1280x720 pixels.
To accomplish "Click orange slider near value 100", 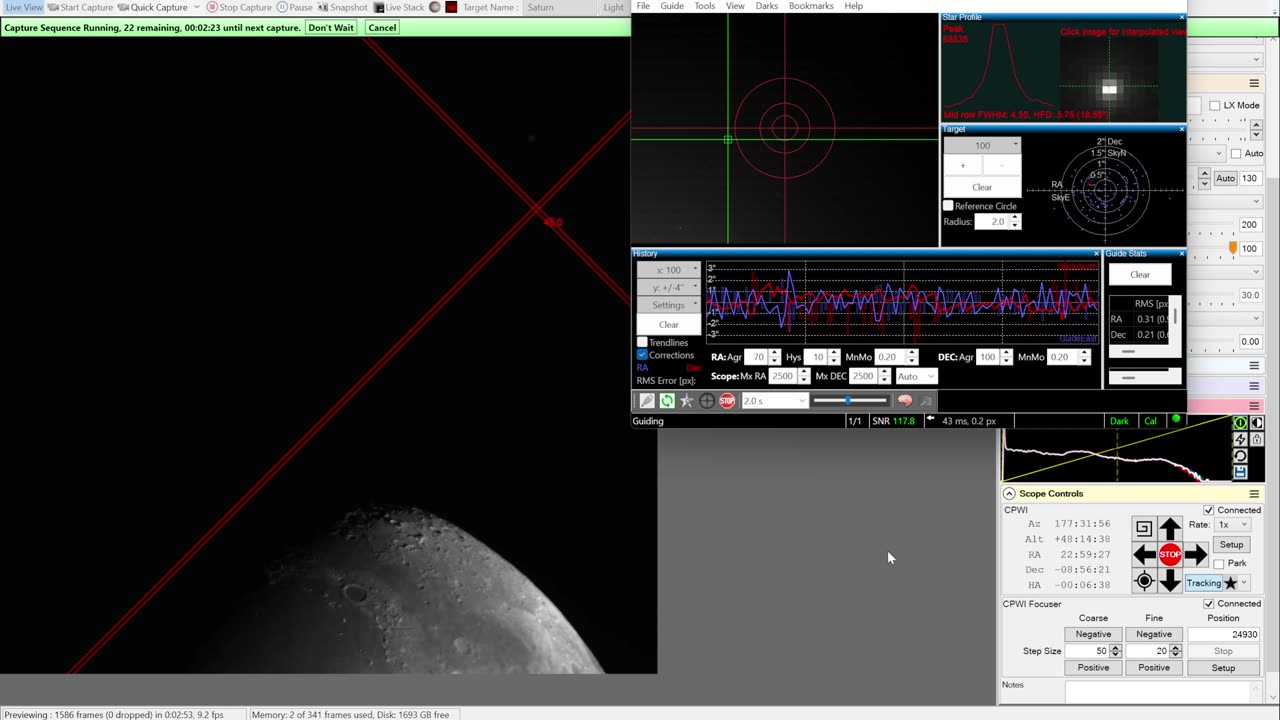I will pos(1233,248).
